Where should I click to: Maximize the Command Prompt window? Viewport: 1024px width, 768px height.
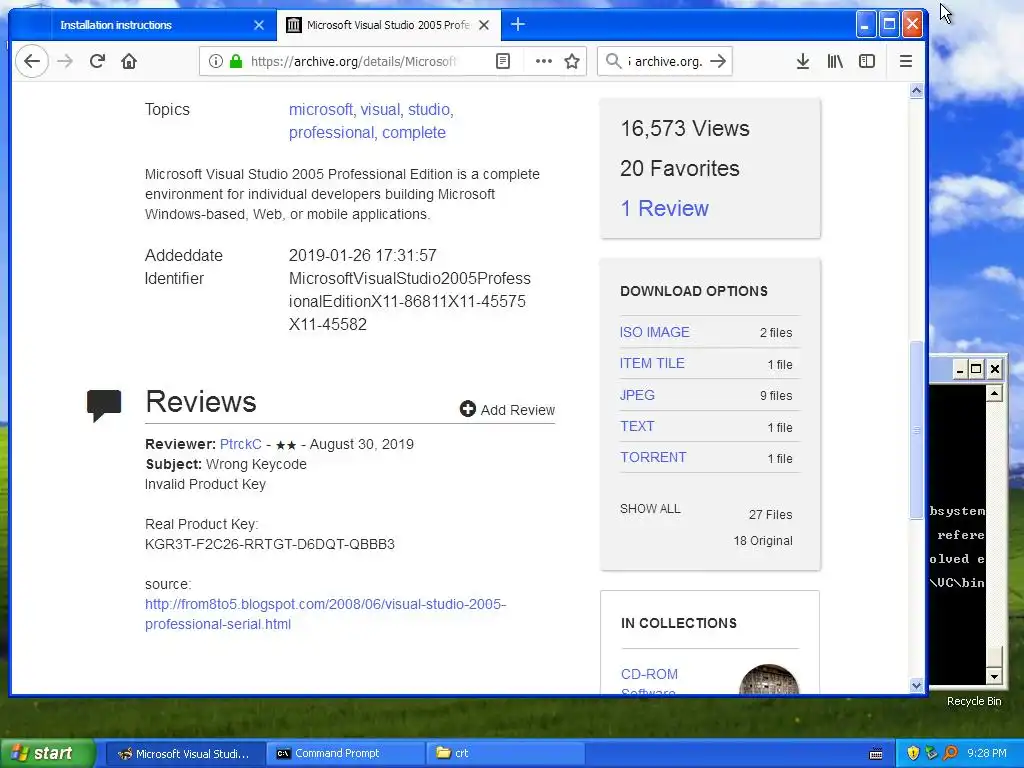[976, 369]
